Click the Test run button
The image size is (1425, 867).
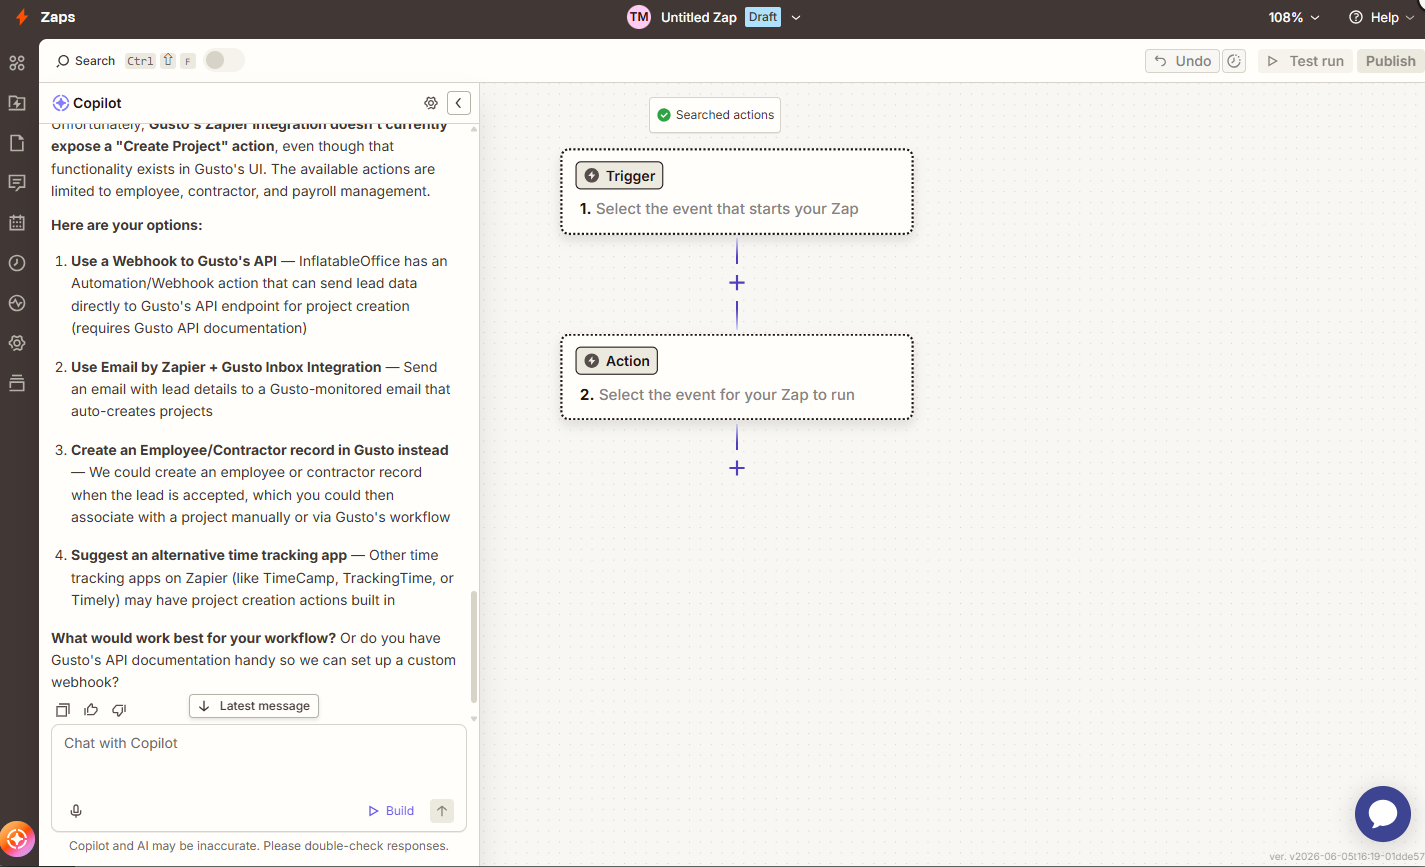click(x=1305, y=61)
